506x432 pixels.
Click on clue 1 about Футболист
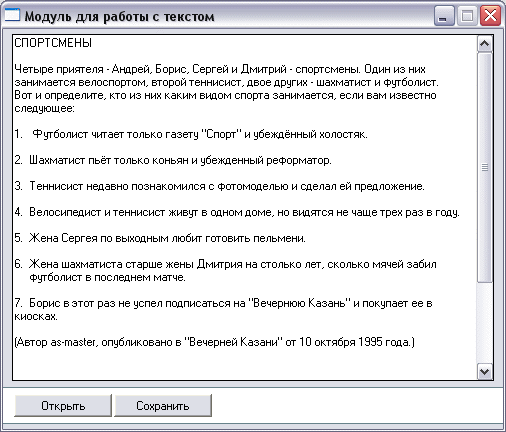191,134
